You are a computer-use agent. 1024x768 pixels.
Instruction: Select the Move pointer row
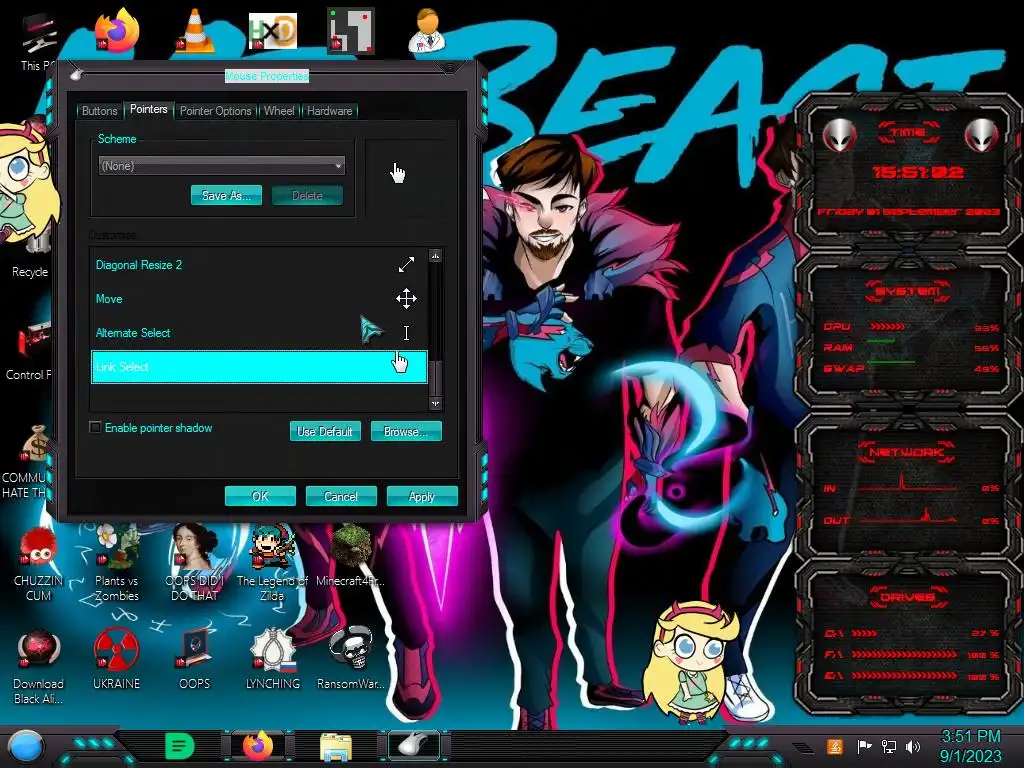click(259, 298)
